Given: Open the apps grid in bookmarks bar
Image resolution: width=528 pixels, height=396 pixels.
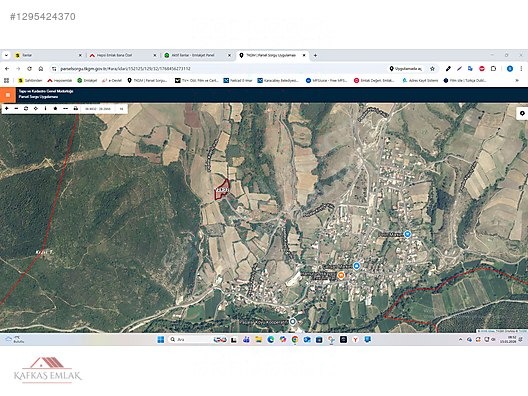Looking at the screenshot, I should 6,80.
